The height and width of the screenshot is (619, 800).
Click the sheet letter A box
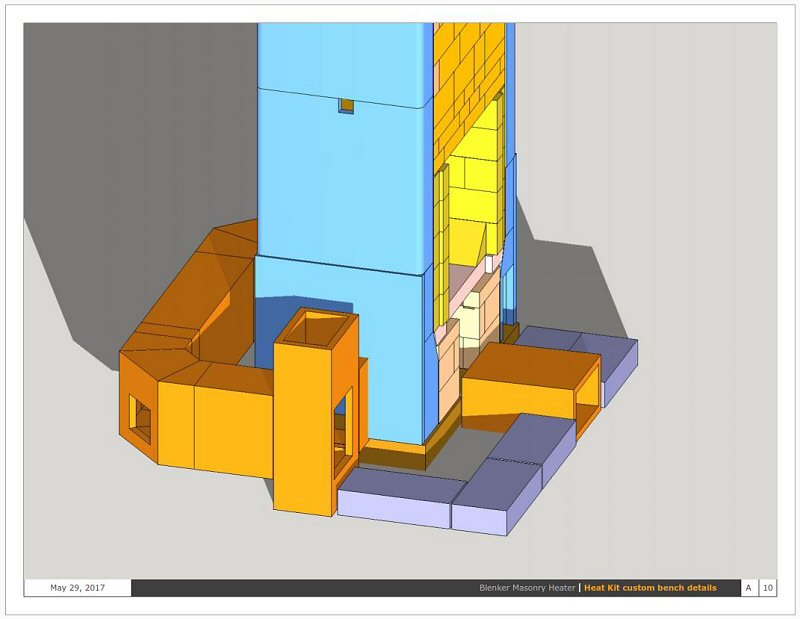click(748, 588)
